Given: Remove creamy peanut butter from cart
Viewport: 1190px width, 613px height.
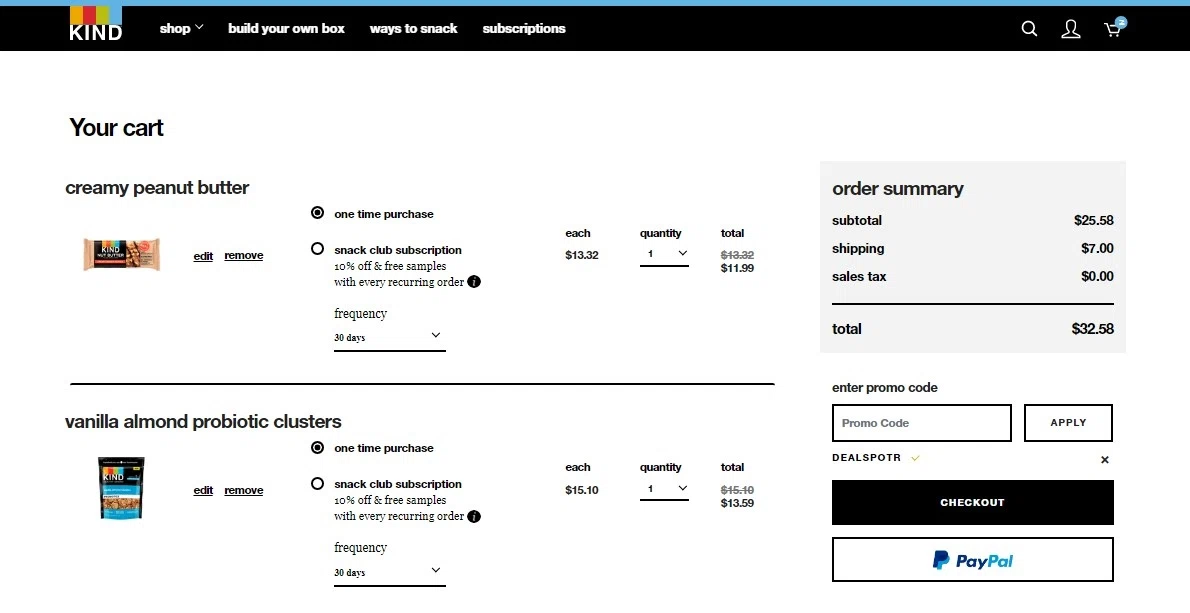Looking at the screenshot, I should coord(244,256).
